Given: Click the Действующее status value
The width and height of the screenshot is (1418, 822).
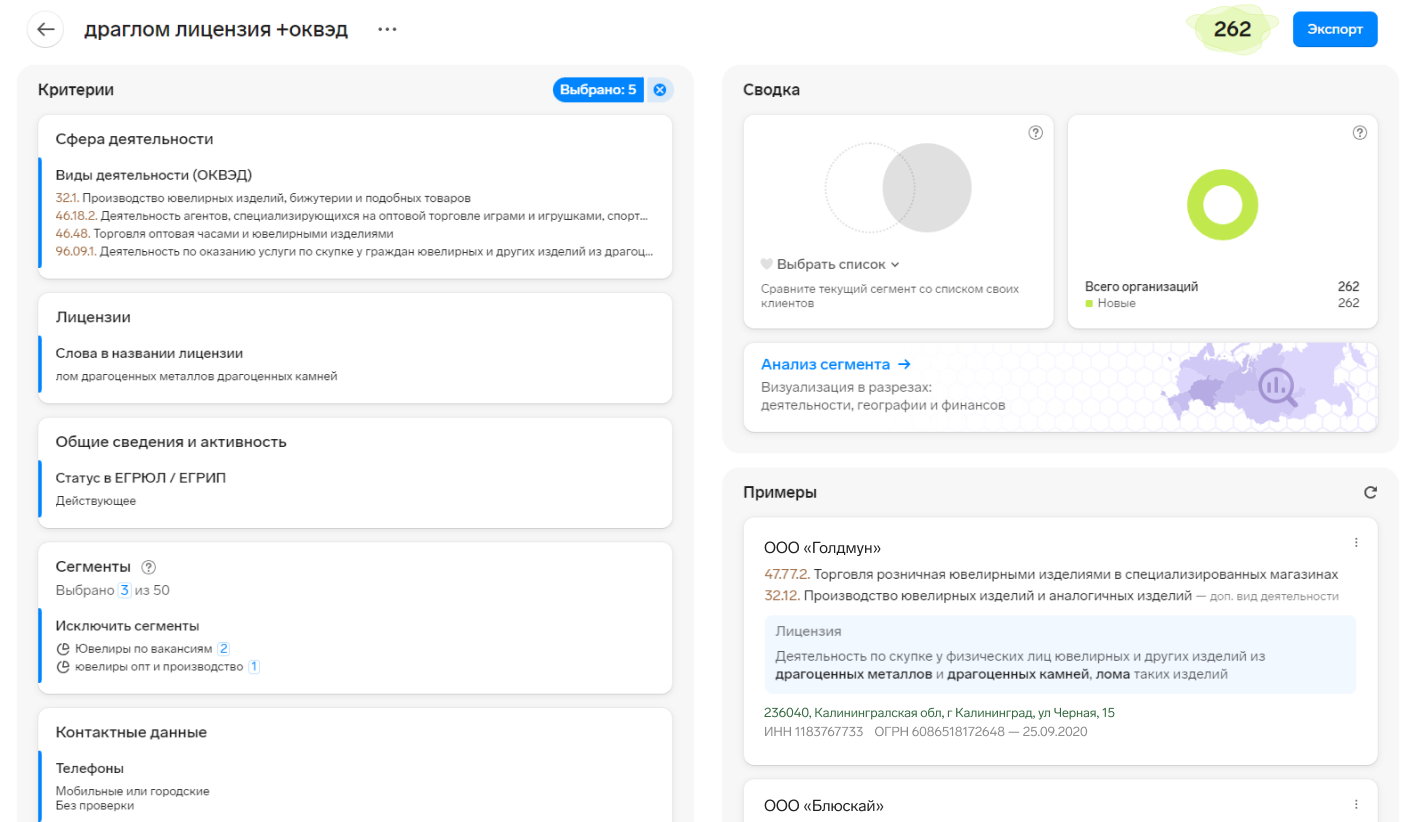Looking at the screenshot, I should [x=96, y=501].
